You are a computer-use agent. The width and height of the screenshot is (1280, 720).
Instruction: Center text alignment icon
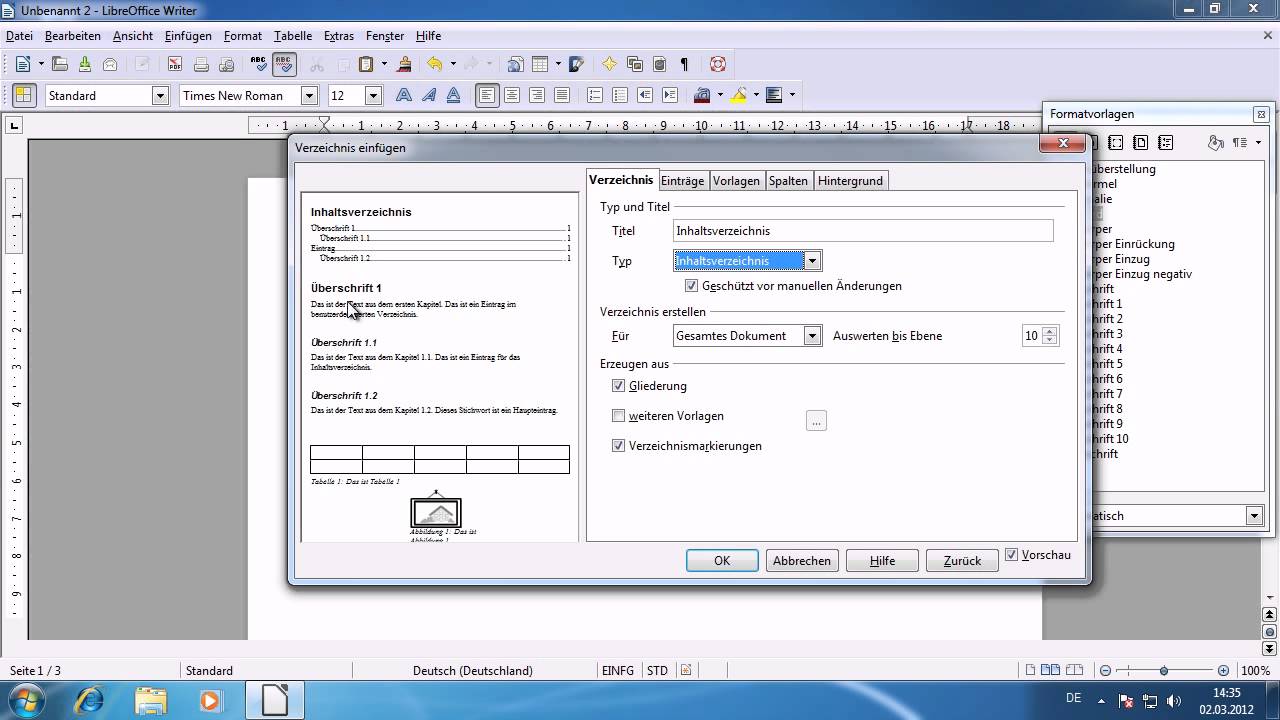point(512,95)
